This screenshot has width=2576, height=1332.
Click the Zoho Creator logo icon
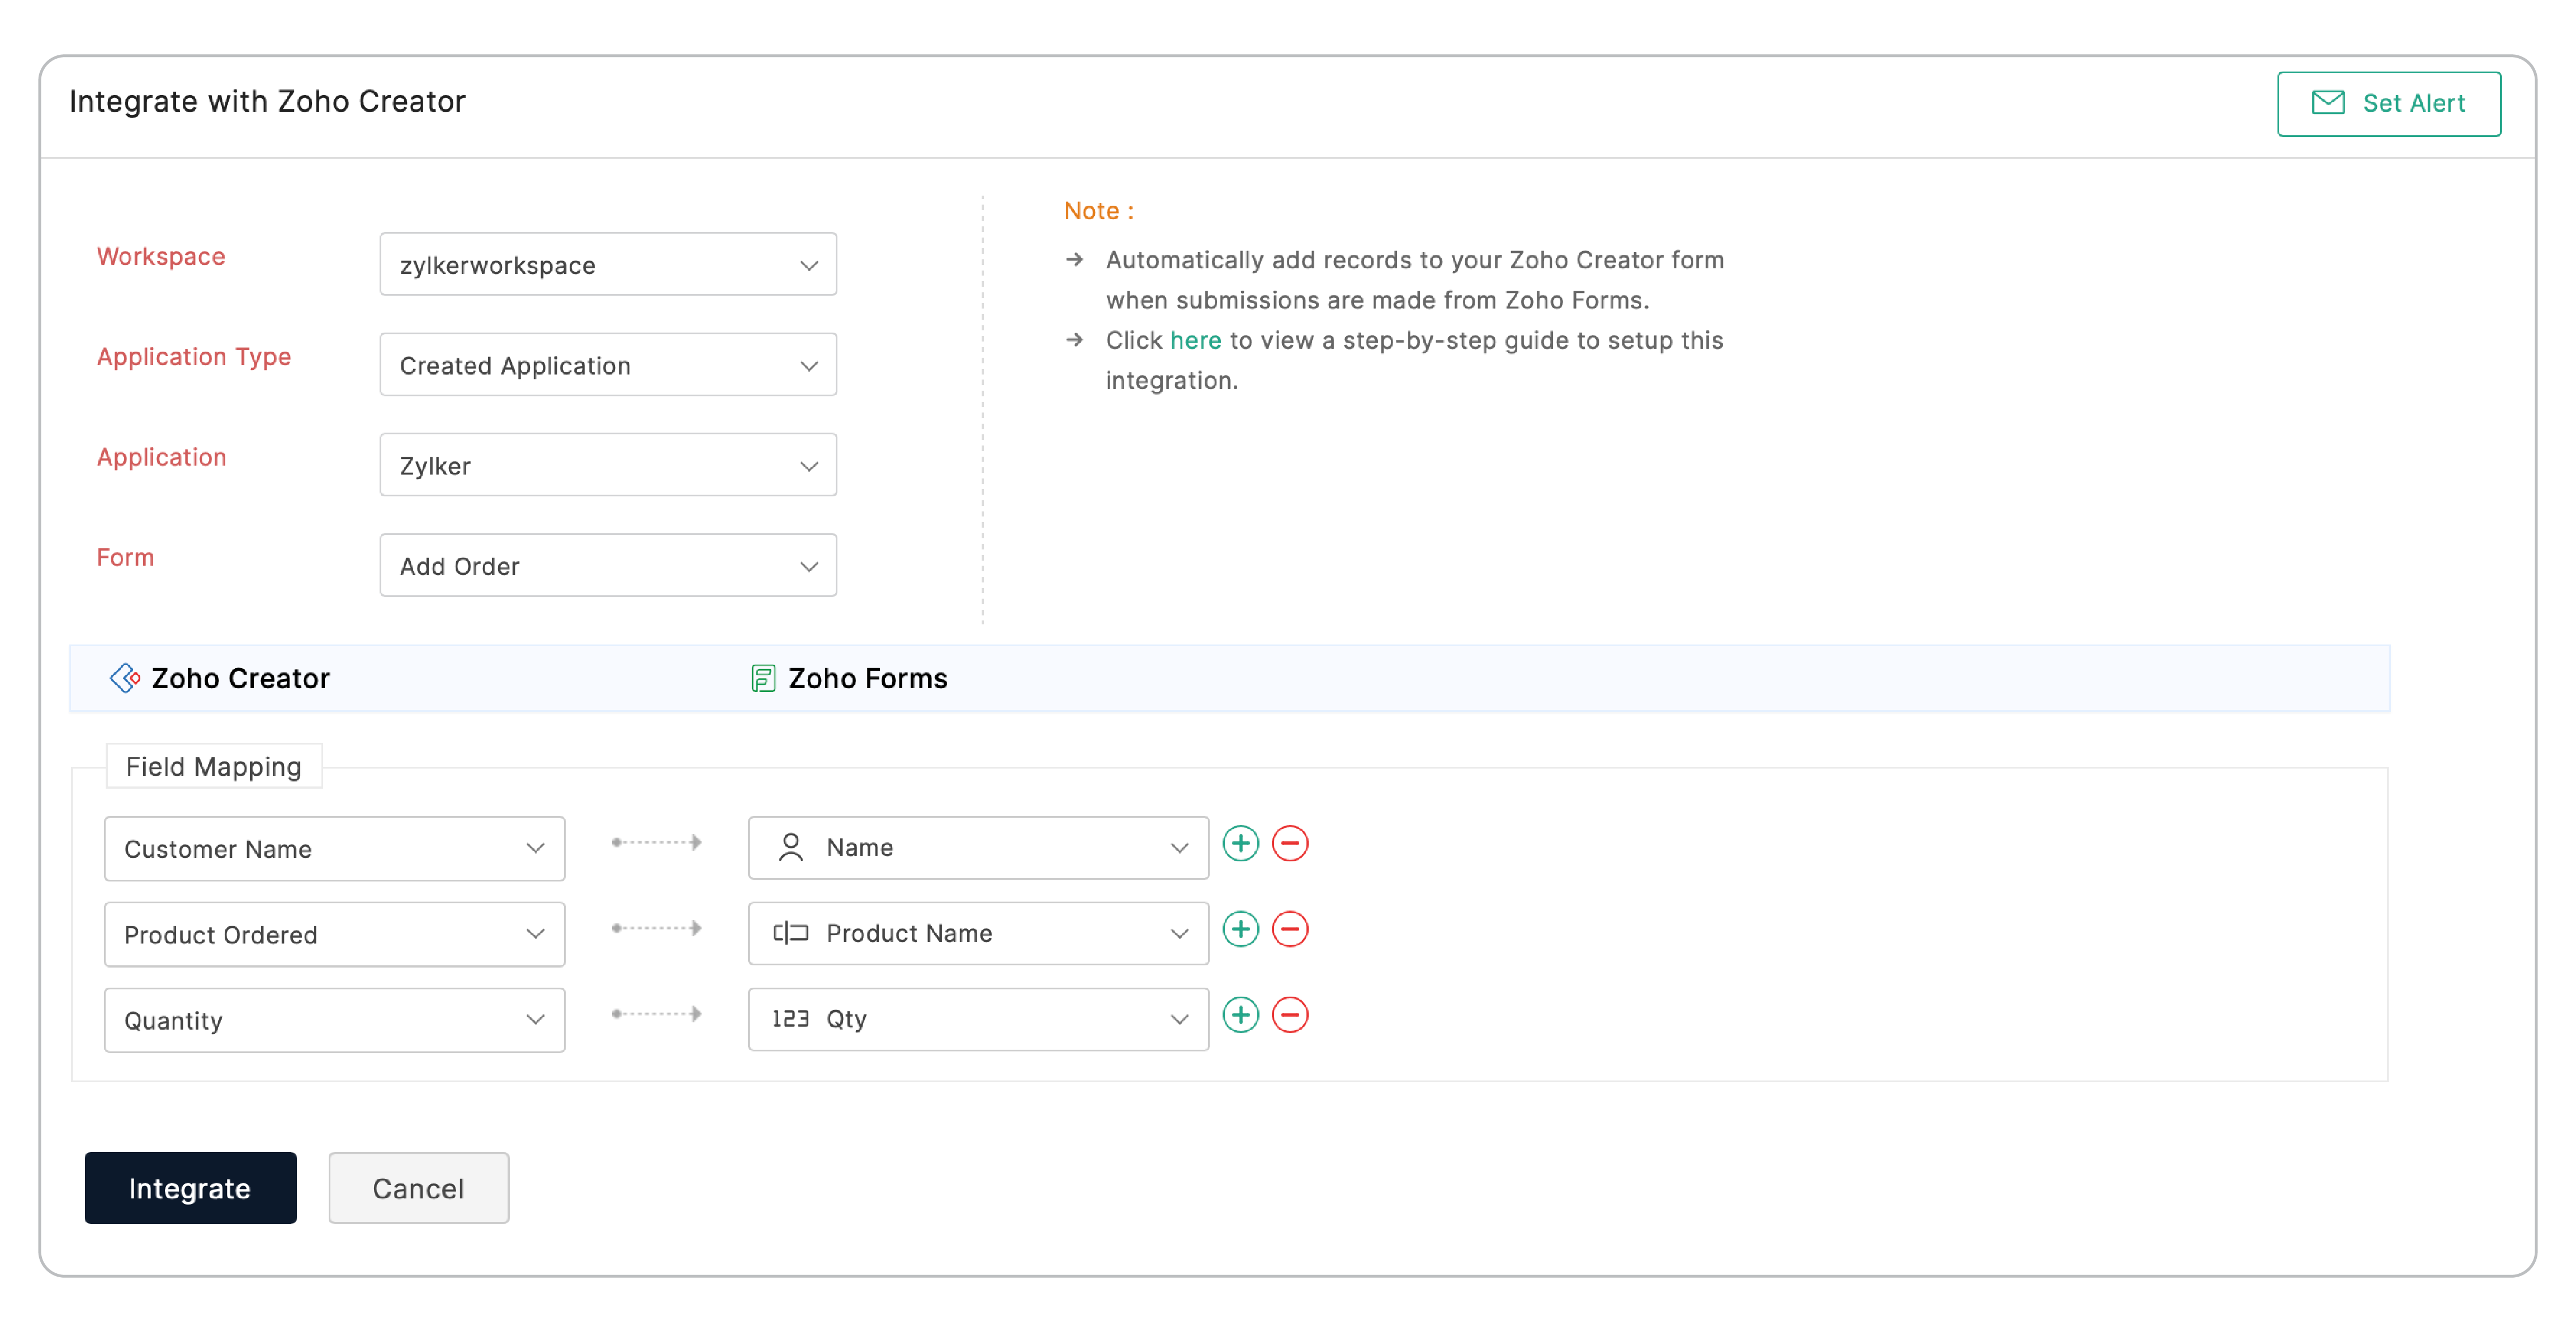pos(124,678)
